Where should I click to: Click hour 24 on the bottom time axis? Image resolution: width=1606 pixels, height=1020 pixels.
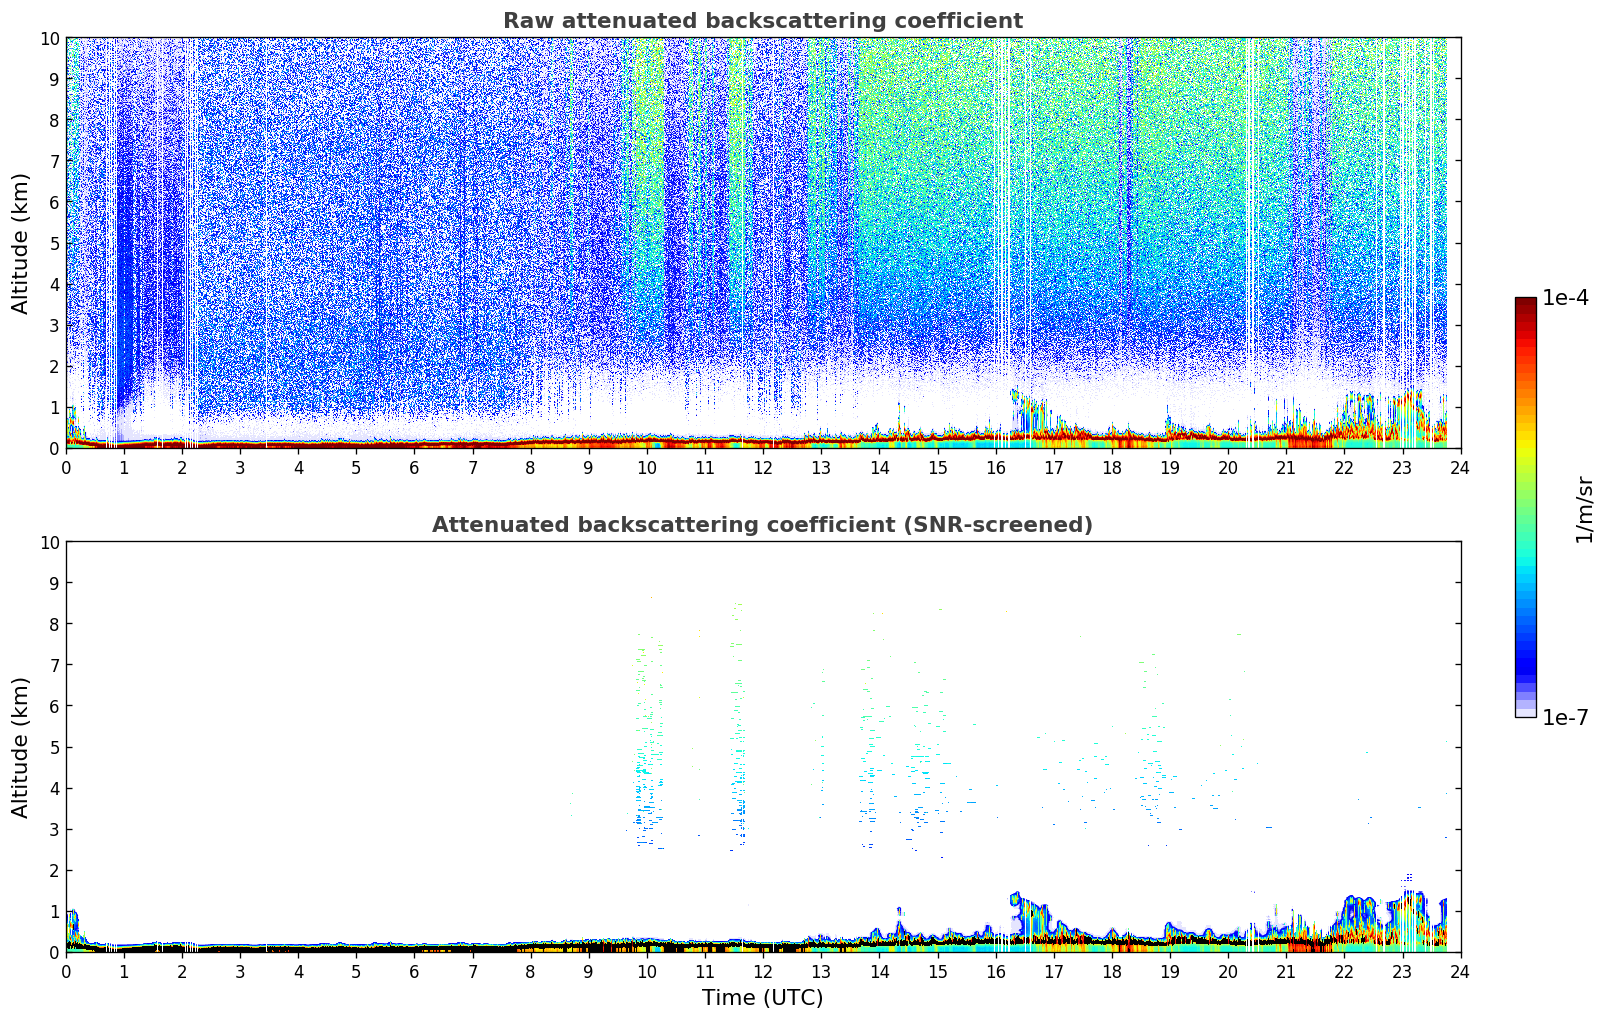pos(1460,972)
